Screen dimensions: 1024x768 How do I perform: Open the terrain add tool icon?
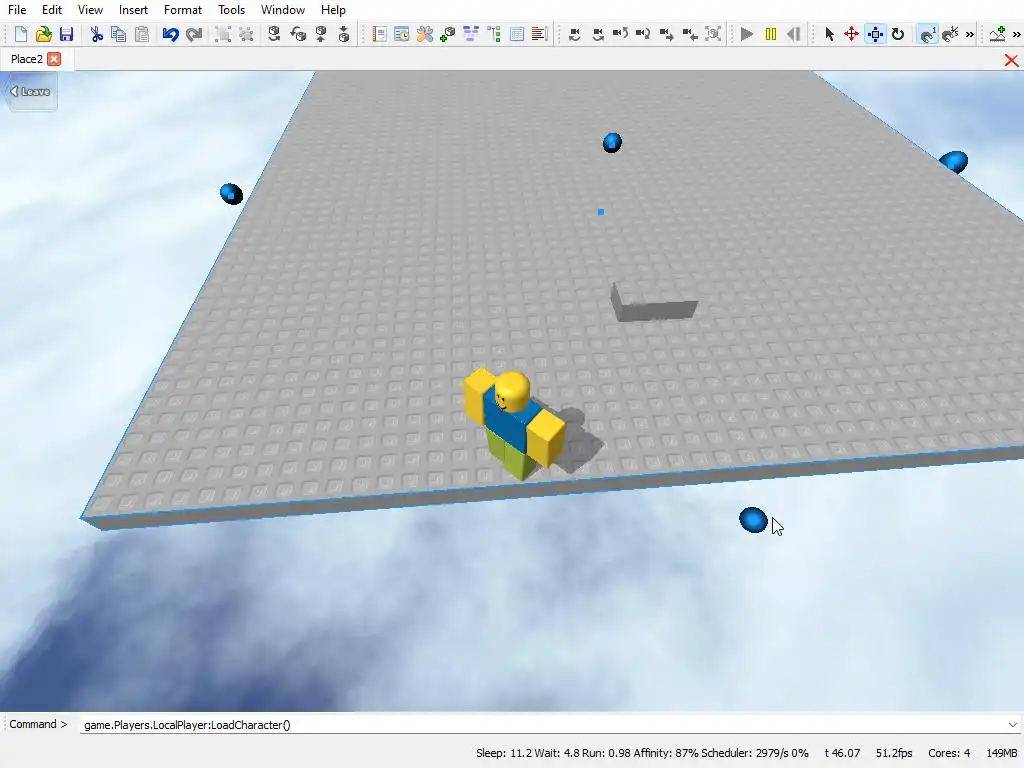point(997,34)
